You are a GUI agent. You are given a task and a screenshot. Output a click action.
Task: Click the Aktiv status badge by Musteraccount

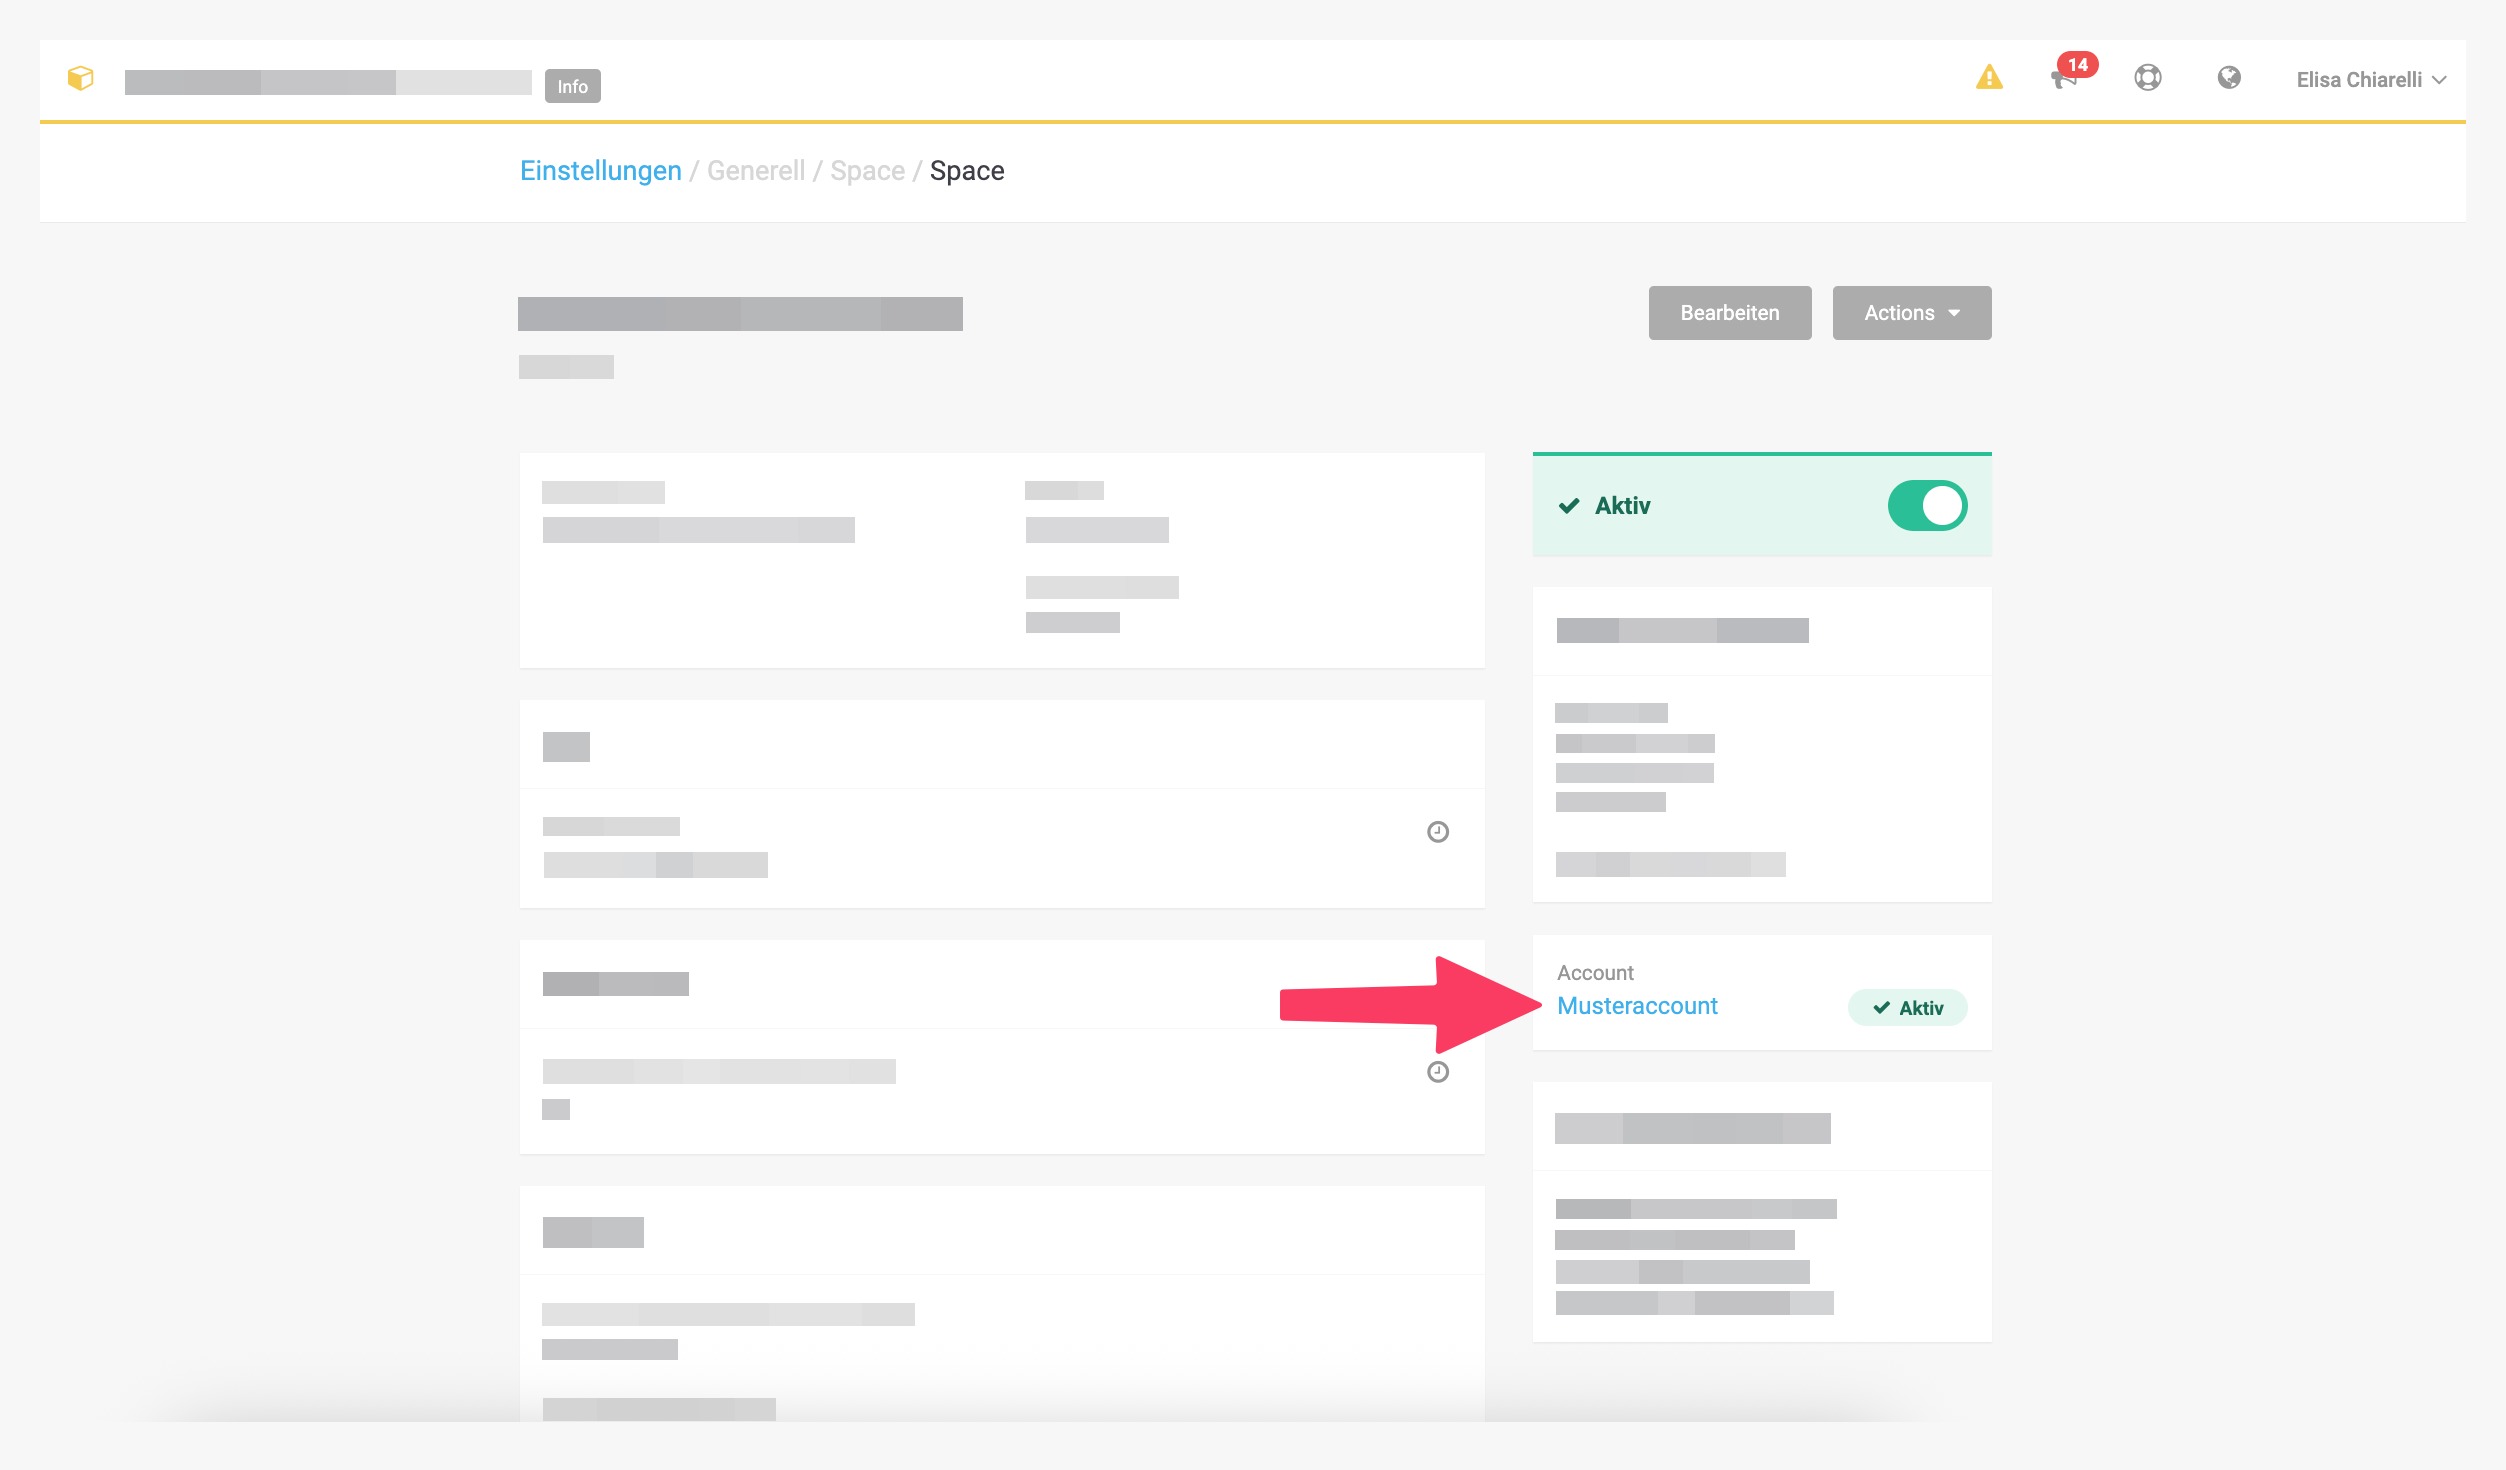pos(1908,1008)
